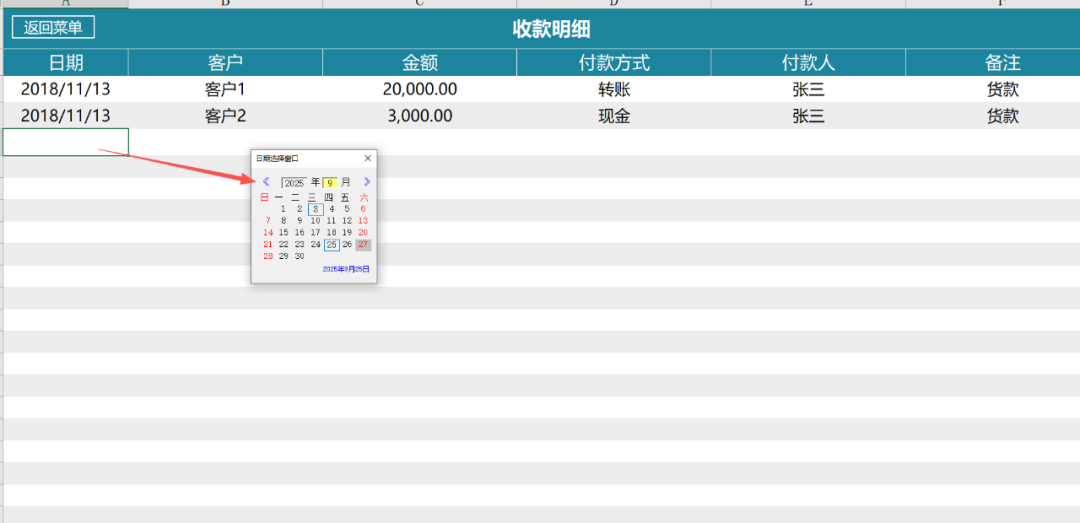1080x523 pixels.
Task: Click the 付款方式 column header
Action: click(614, 63)
